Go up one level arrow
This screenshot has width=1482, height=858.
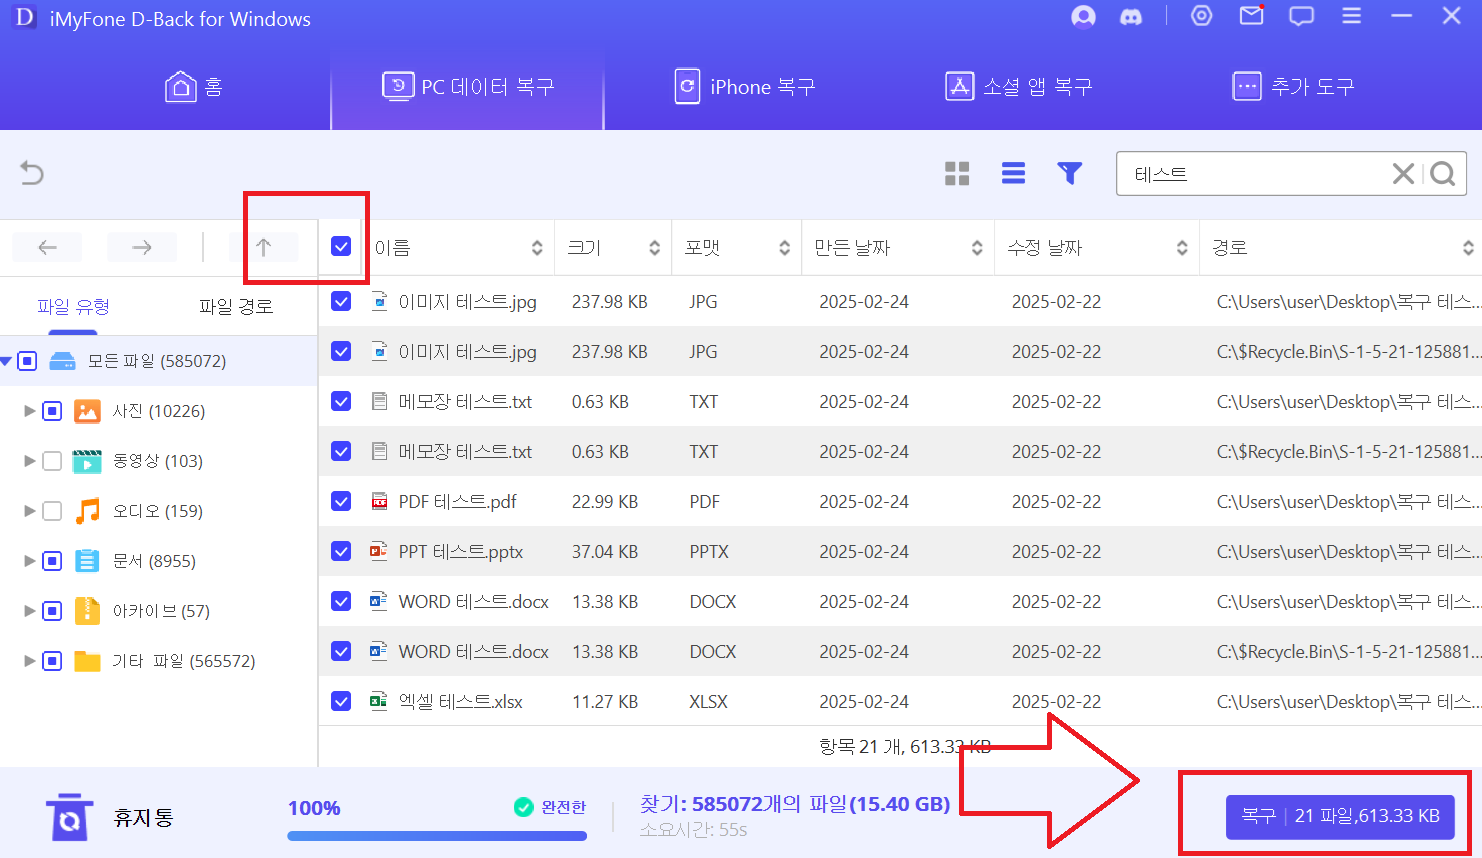point(263,247)
